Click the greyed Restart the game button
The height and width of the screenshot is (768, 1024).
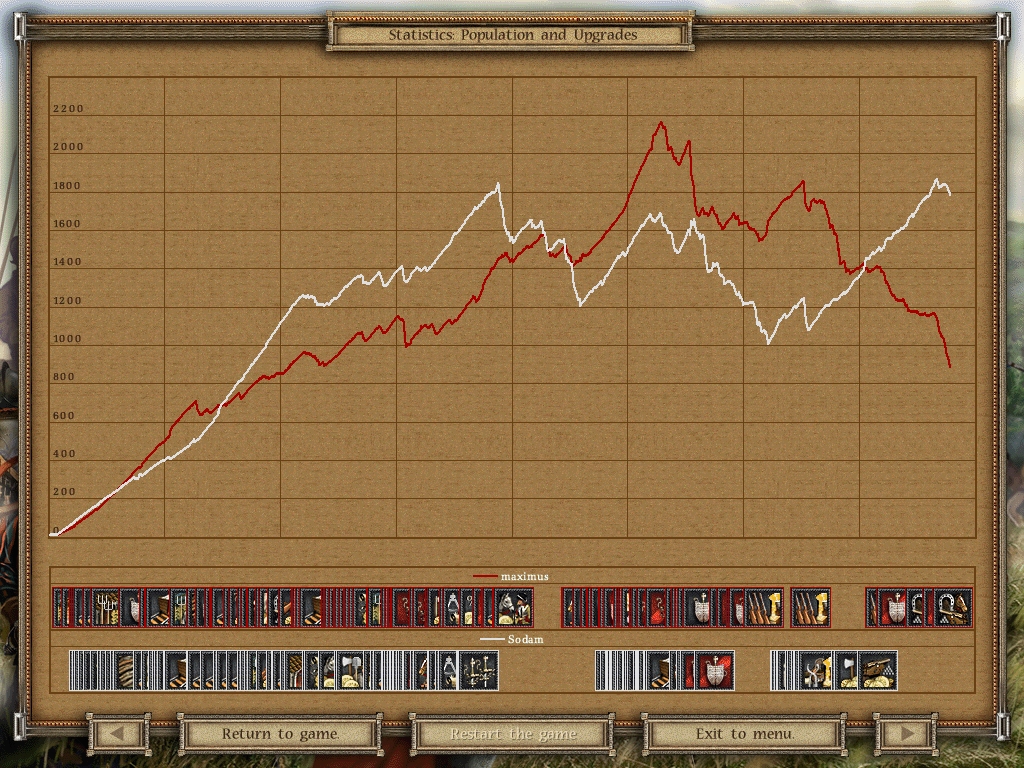tap(513, 734)
